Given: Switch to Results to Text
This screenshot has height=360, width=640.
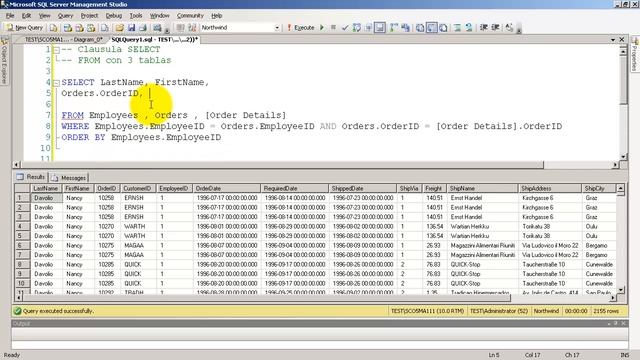Looking at the screenshot, I should pyautogui.click(x=420, y=28).
